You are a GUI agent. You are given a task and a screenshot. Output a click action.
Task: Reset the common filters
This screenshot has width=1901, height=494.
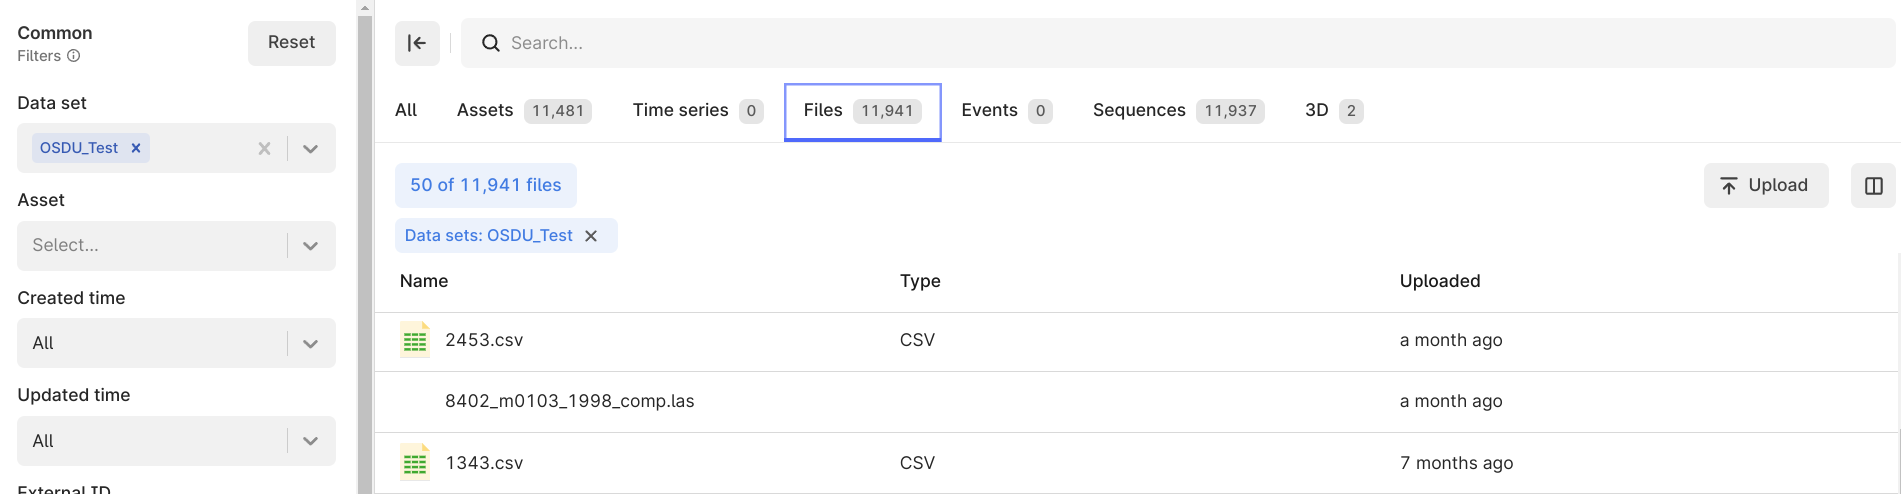coord(292,43)
